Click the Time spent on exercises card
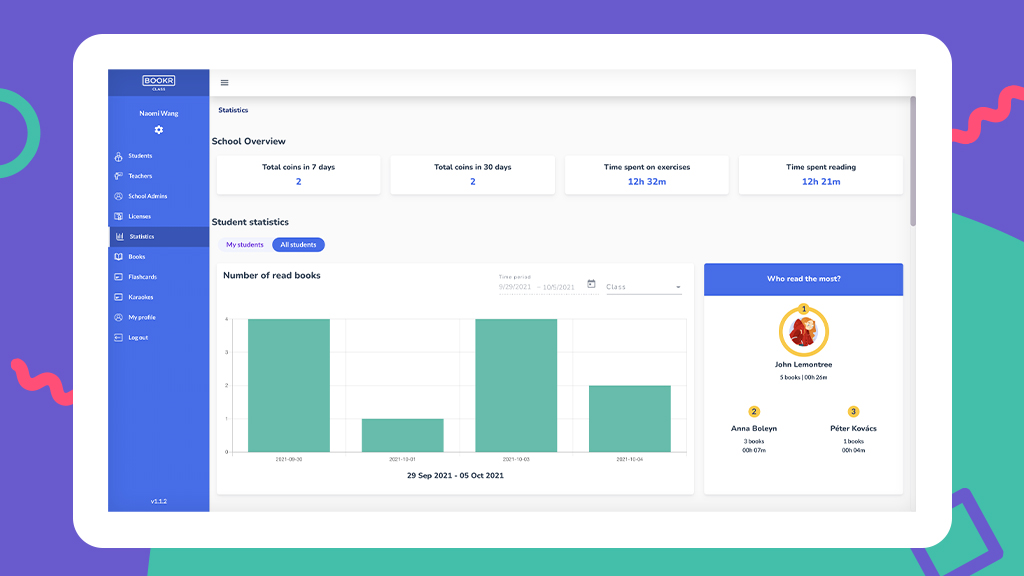The height and width of the screenshot is (576, 1024). pyautogui.click(x=647, y=175)
